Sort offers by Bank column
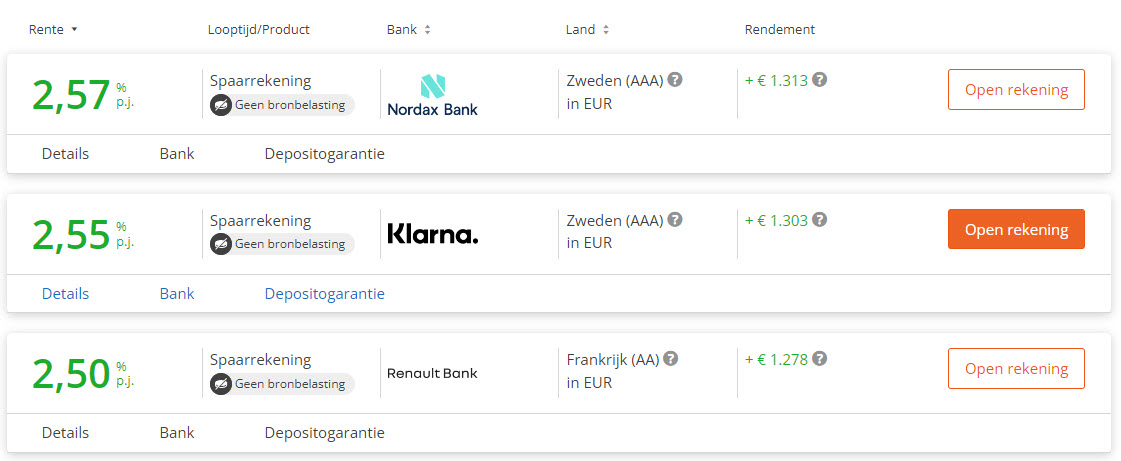Screen dimensions: 1121x461 [409, 30]
